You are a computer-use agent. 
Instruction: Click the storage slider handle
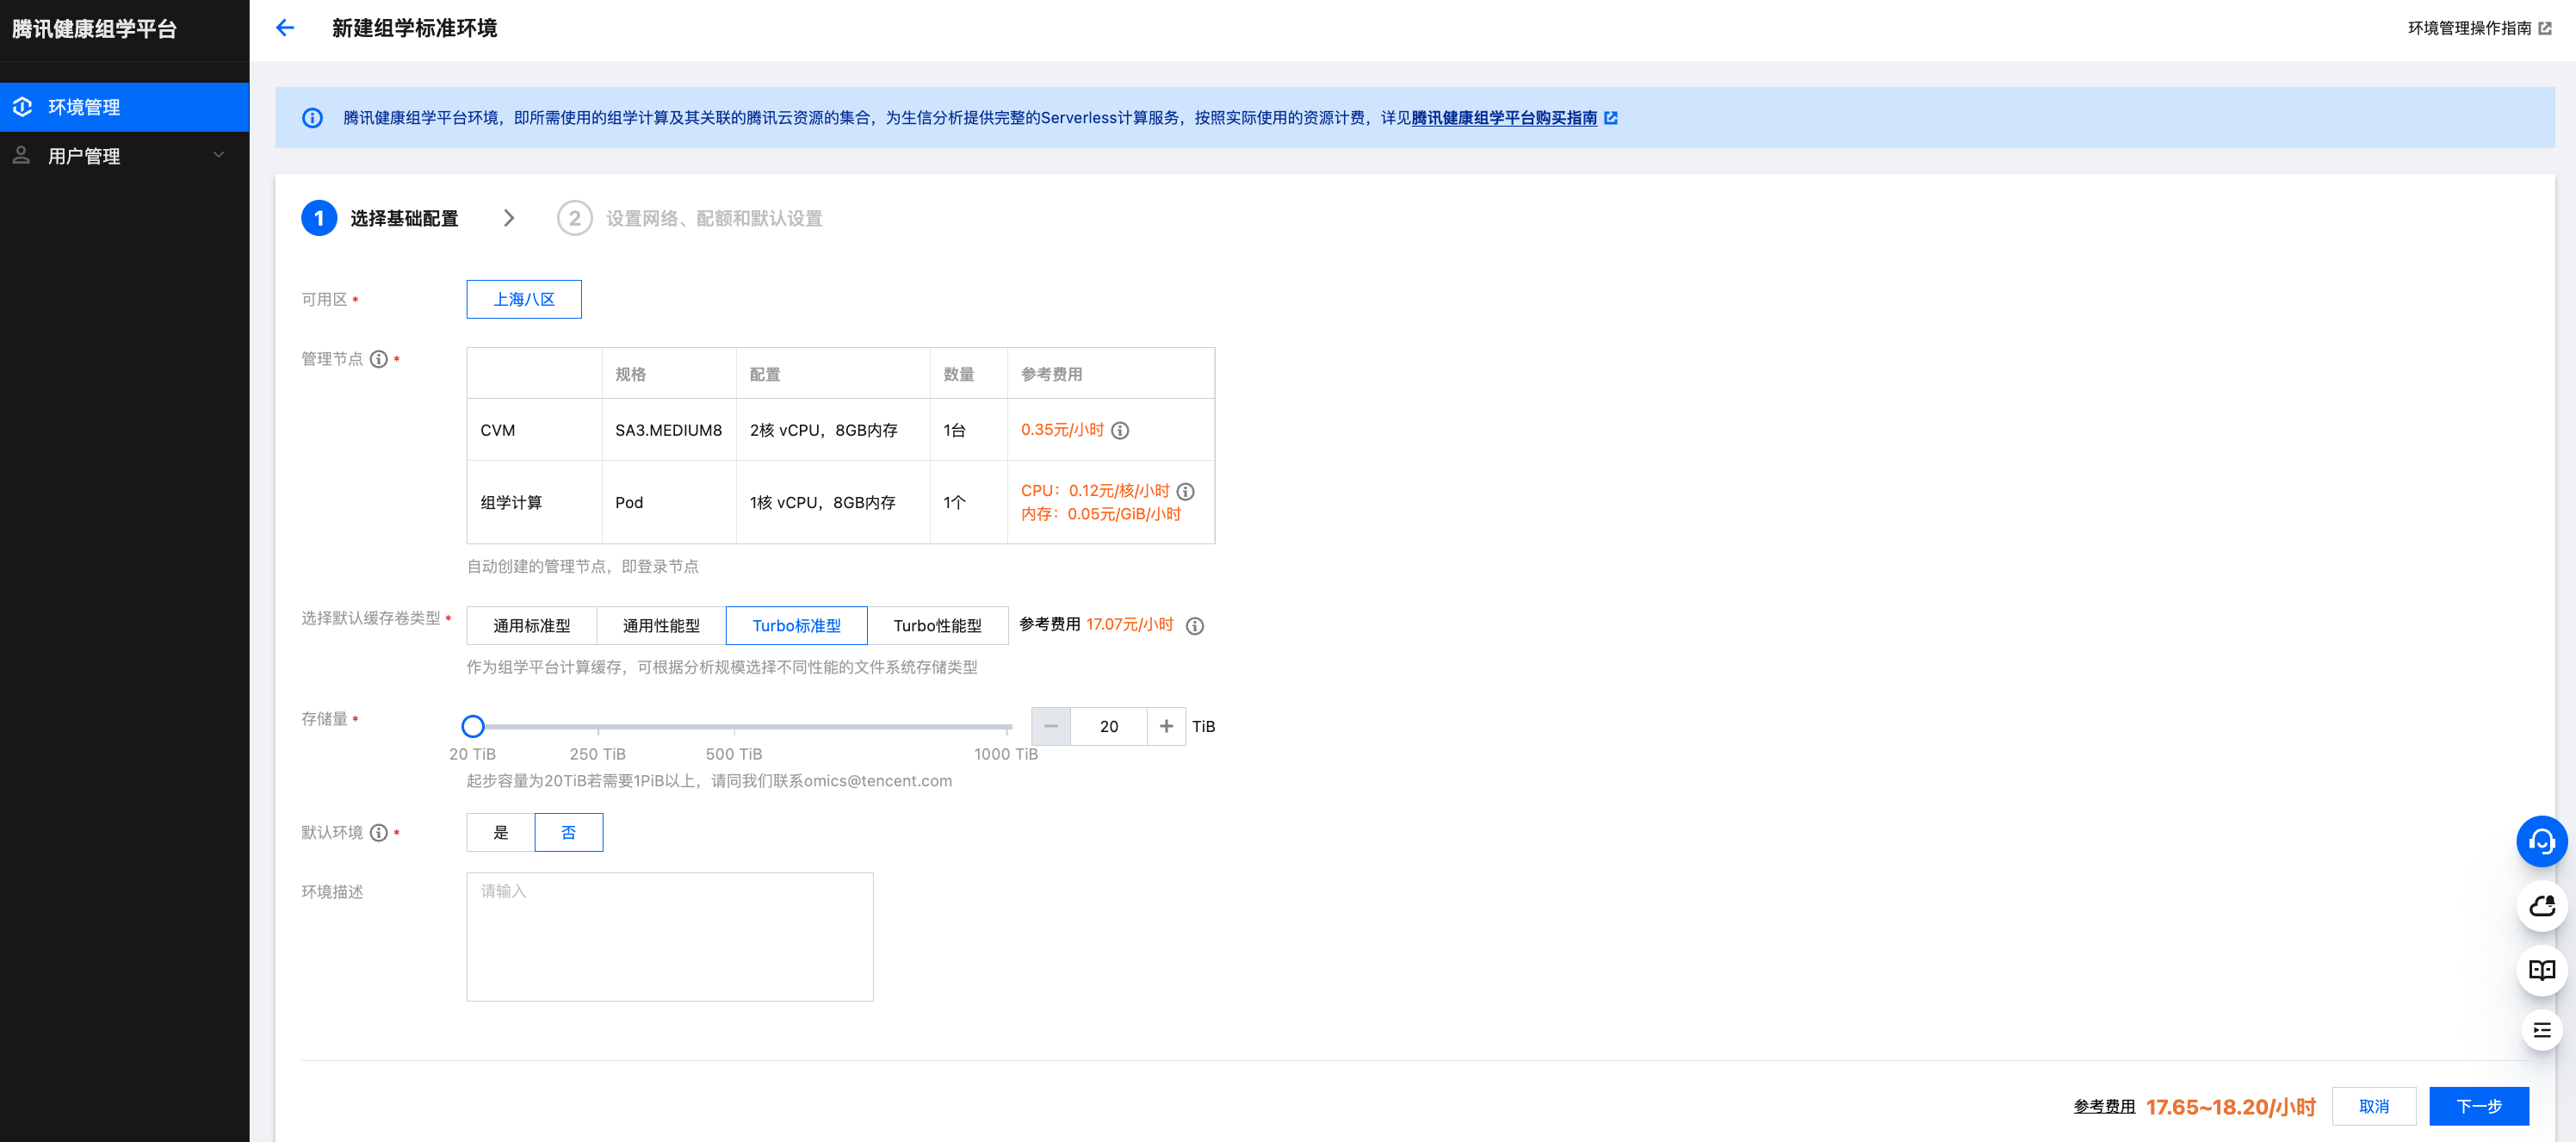[x=473, y=726]
